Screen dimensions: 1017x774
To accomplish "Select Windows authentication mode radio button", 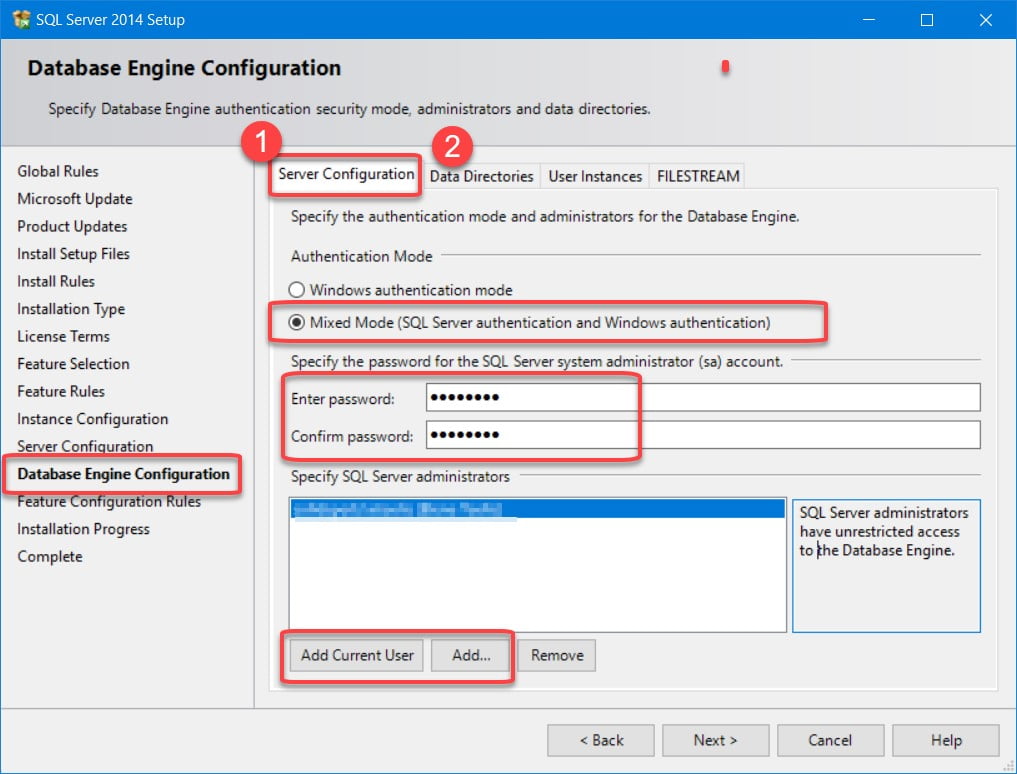I will point(296,290).
